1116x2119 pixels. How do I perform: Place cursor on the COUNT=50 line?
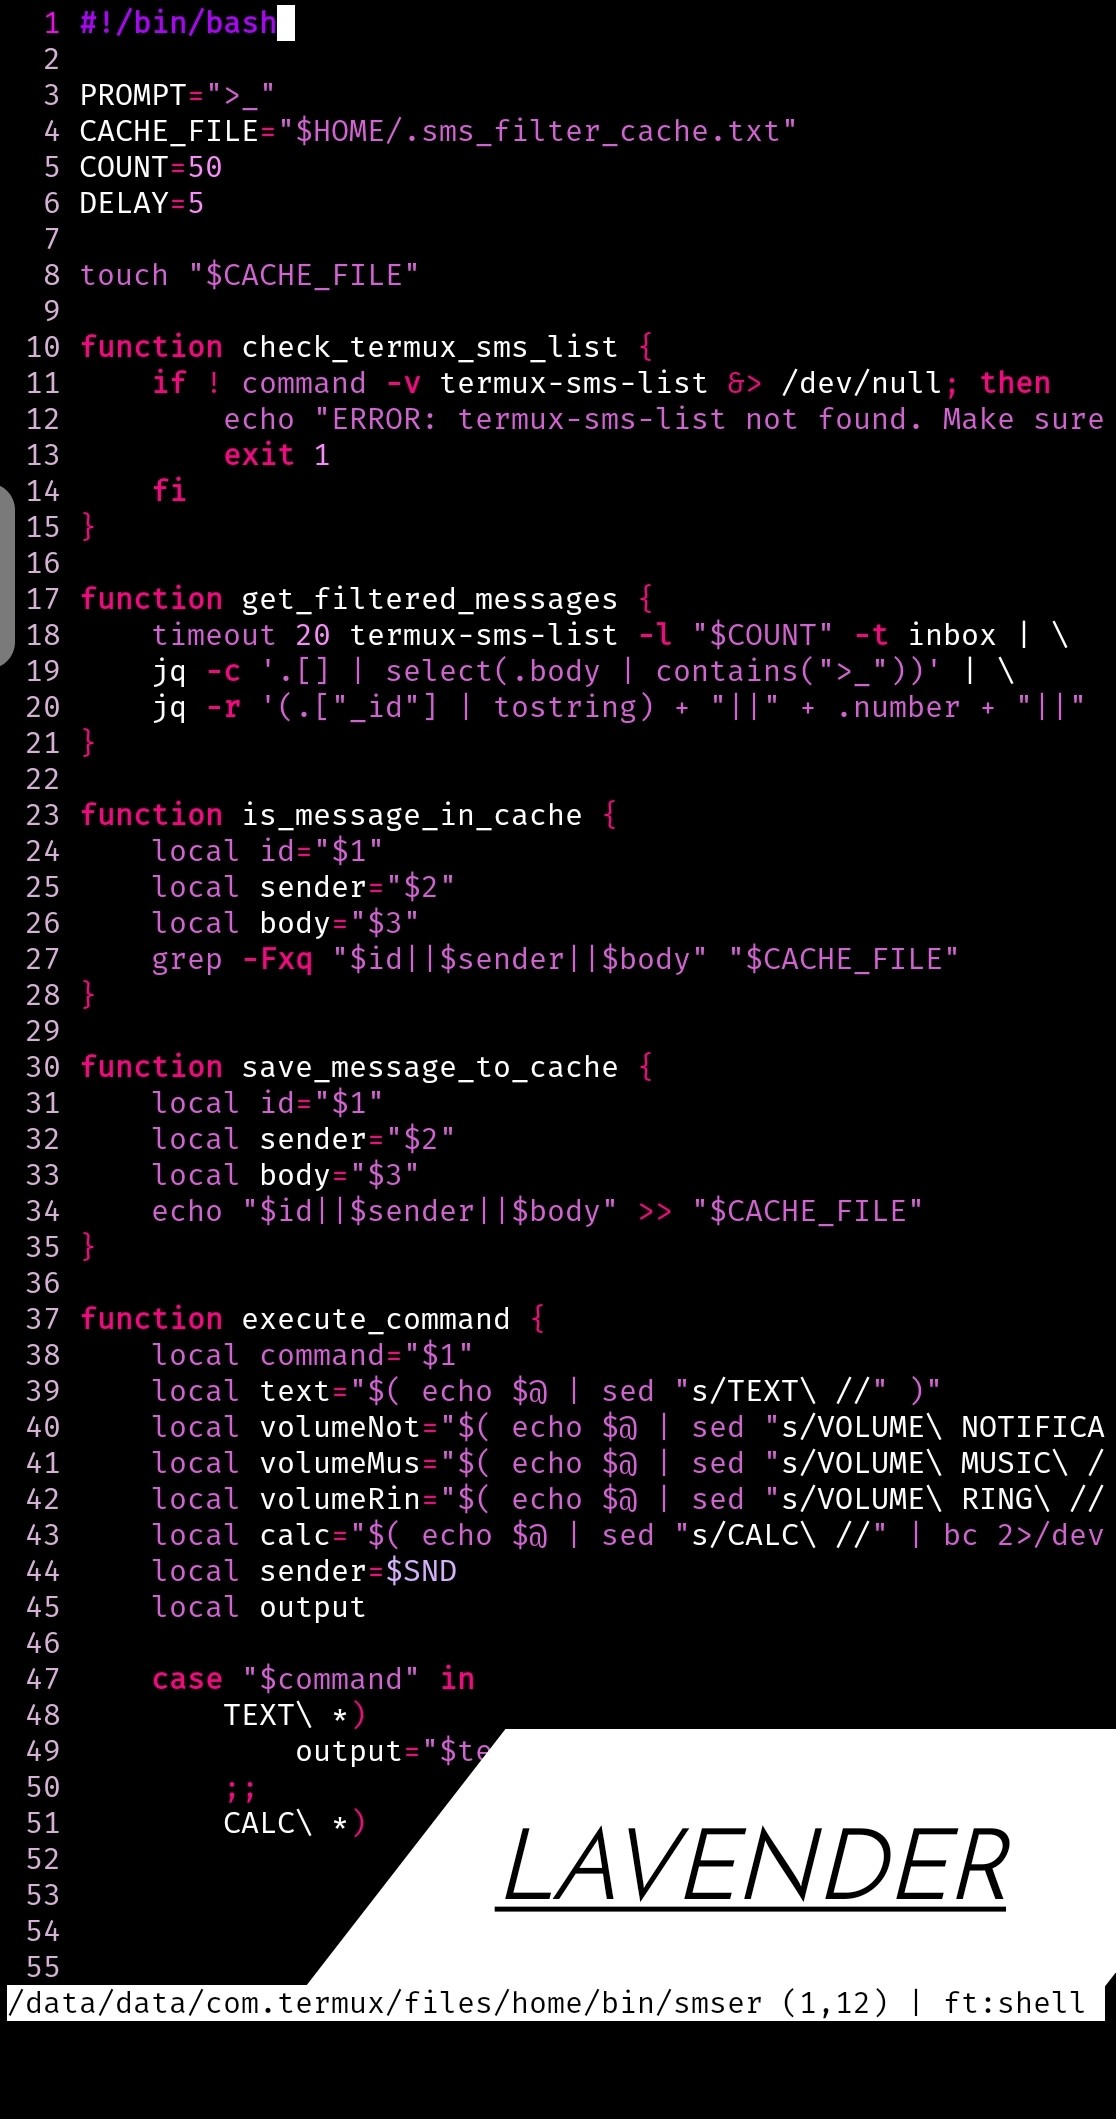(151, 167)
